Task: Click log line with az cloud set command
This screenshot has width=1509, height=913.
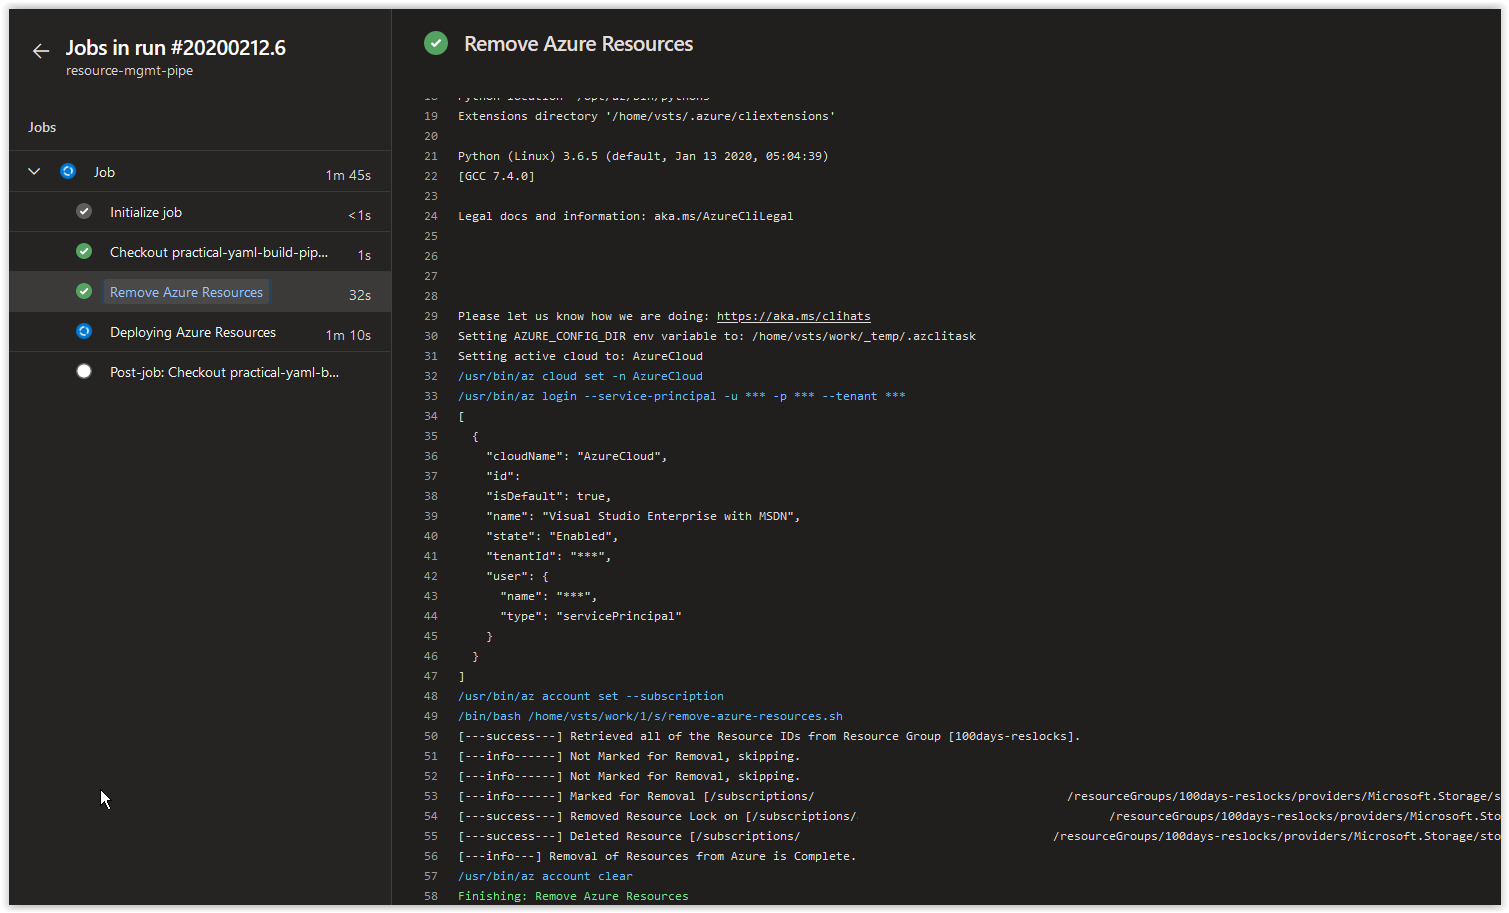Action: coord(580,376)
